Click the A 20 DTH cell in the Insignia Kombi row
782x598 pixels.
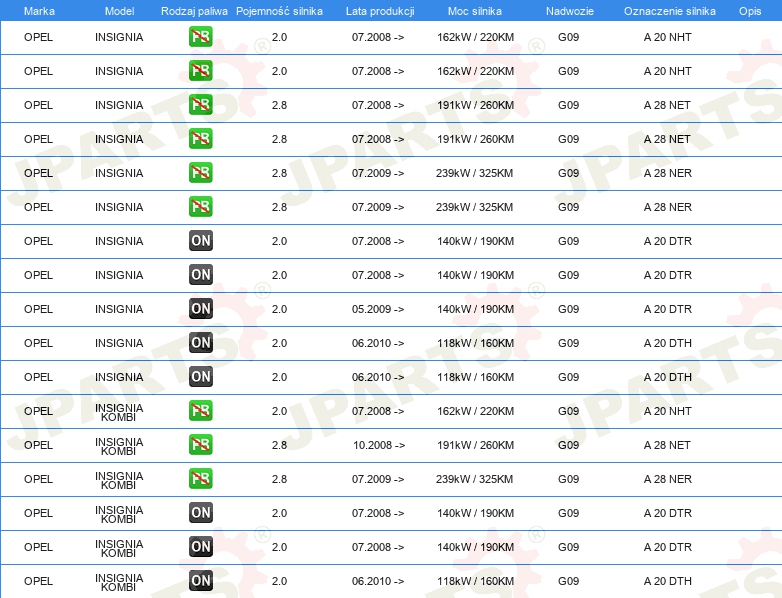tap(668, 581)
